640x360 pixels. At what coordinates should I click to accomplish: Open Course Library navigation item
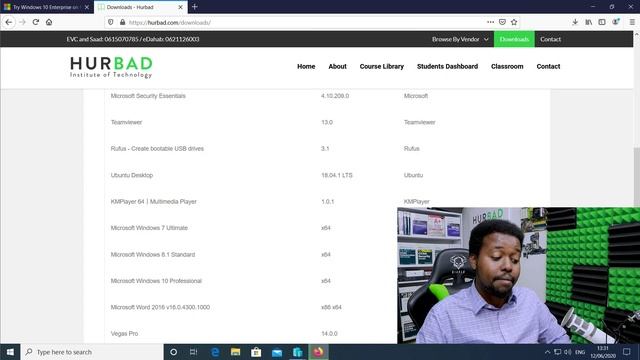pos(382,66)
